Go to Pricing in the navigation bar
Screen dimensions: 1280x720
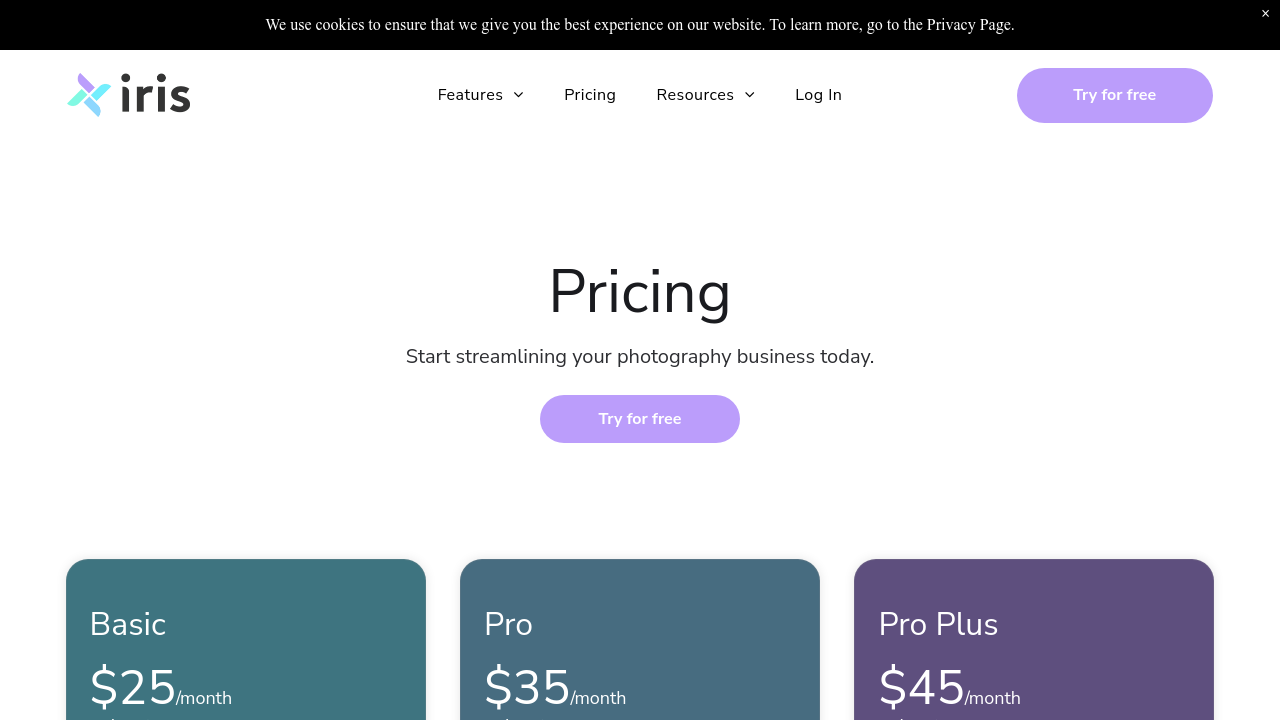point(590,95)
